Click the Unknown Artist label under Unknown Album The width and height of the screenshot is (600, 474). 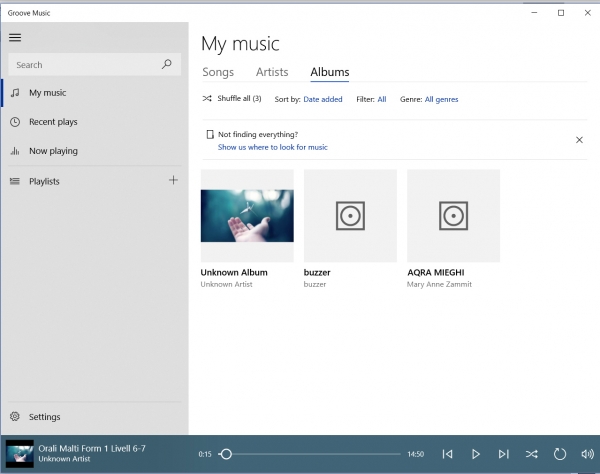click(226, 284)
